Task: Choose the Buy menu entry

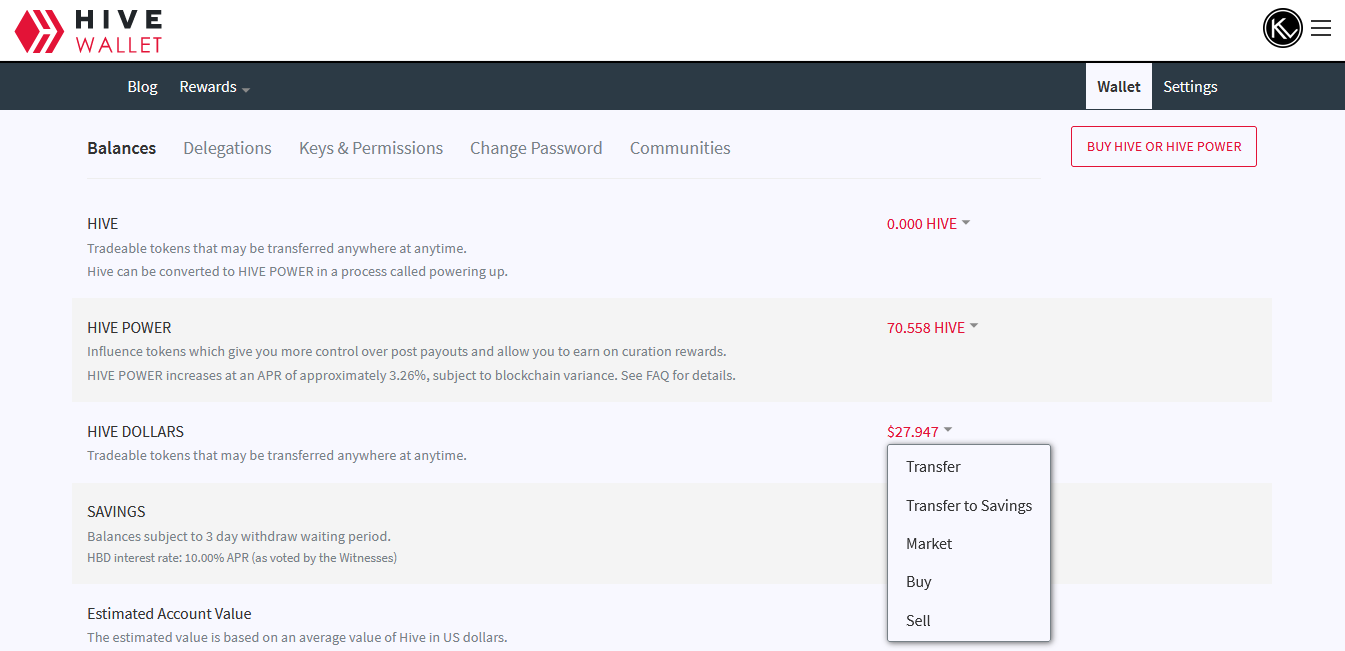Action: point(918,582)
